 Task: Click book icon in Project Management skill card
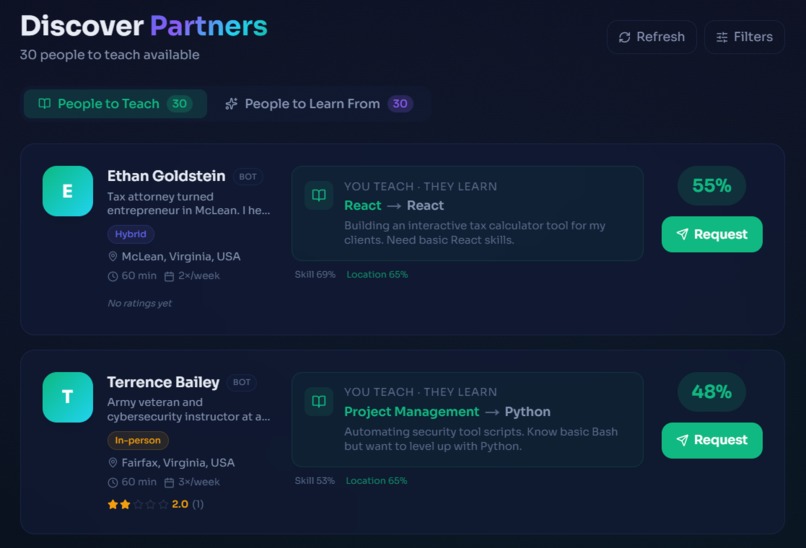[x=319, y=401]
